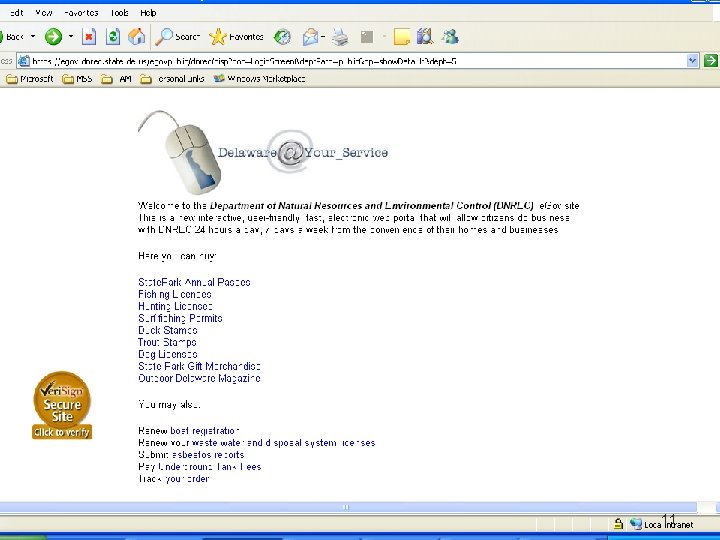Click State Park Gift Merchandise link
Image resolution: width=720 pixels, height=540 pixels.
[199, 366]
